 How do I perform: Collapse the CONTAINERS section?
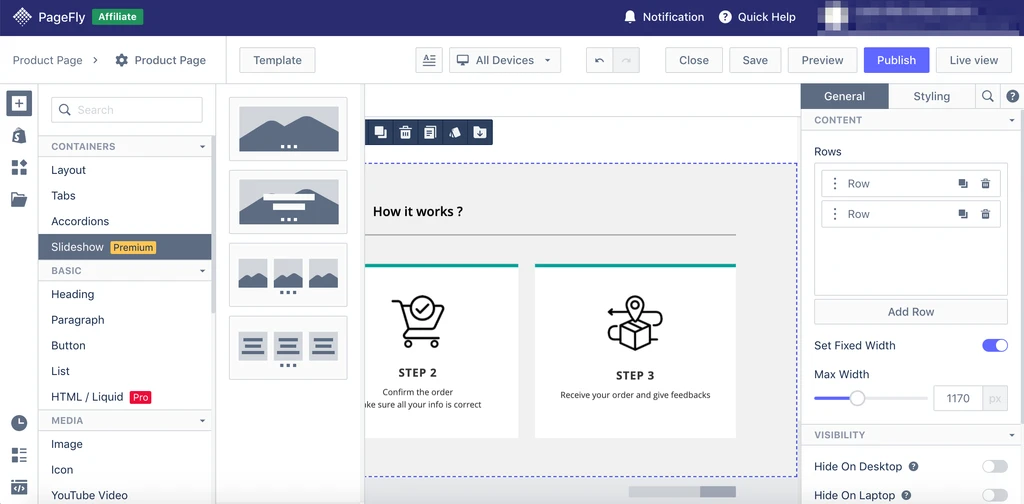click(203, 146)
